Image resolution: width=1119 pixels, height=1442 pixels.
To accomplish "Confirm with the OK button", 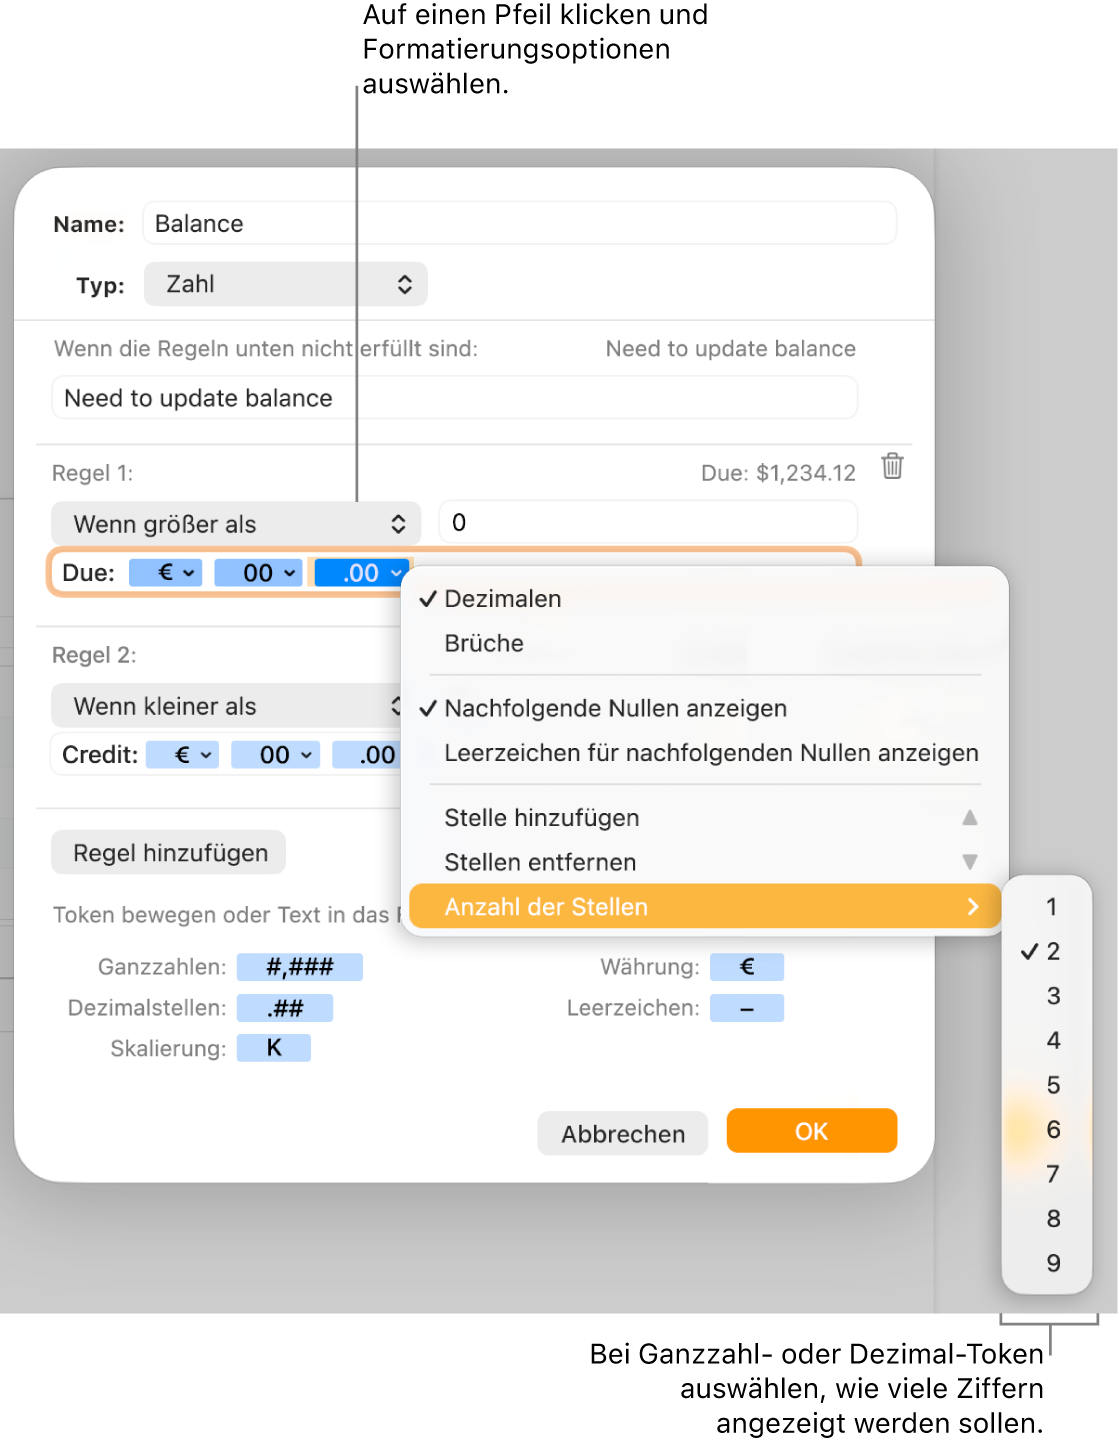I will click(x=812, y=1131).
